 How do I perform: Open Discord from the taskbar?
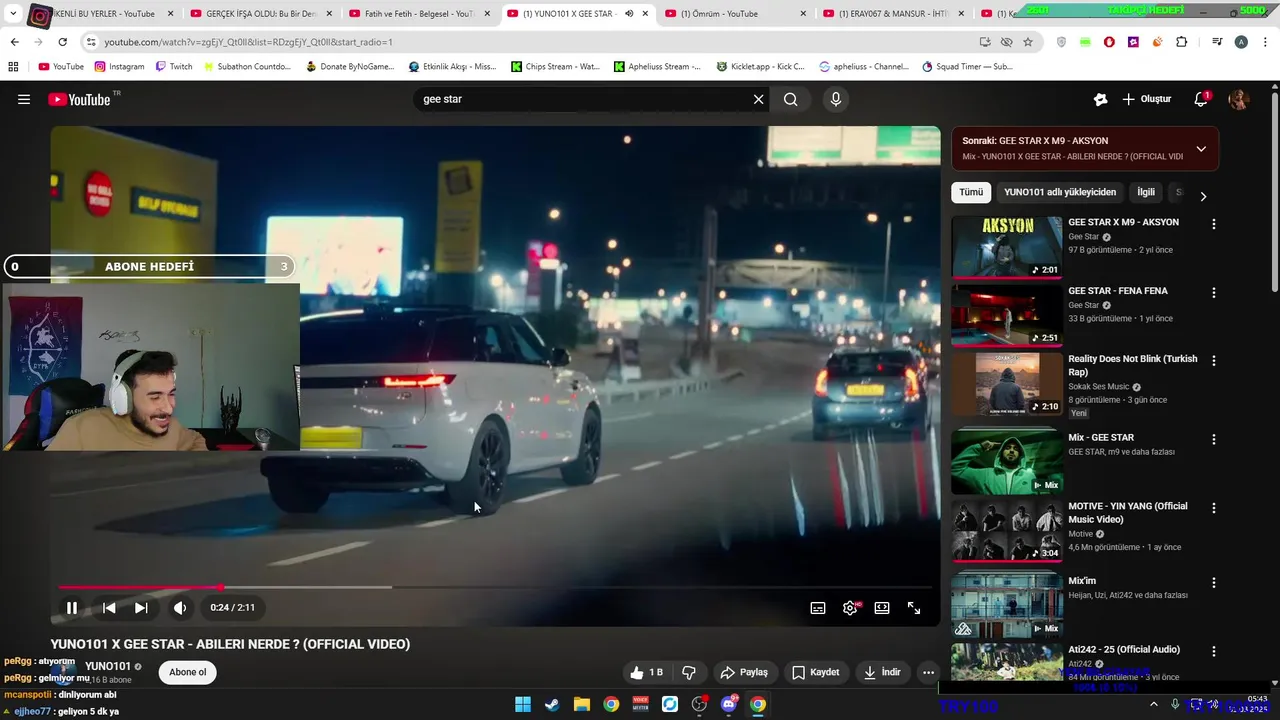click(x=729, y=704)
